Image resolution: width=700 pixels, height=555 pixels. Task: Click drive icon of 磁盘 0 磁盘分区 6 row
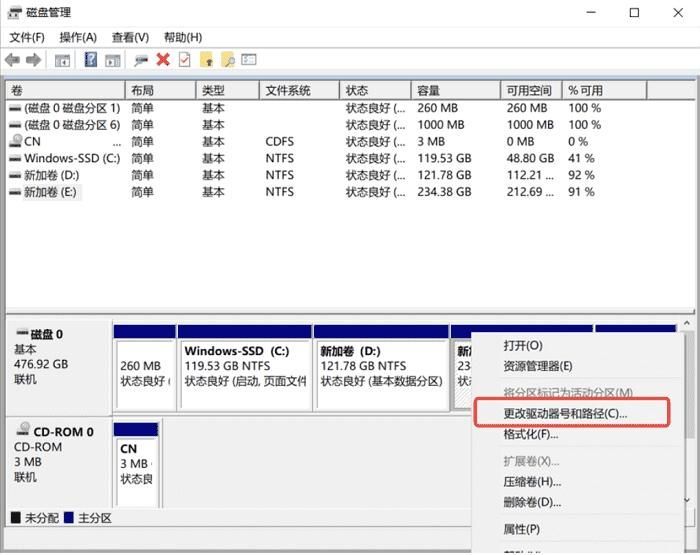click(15, 125)
